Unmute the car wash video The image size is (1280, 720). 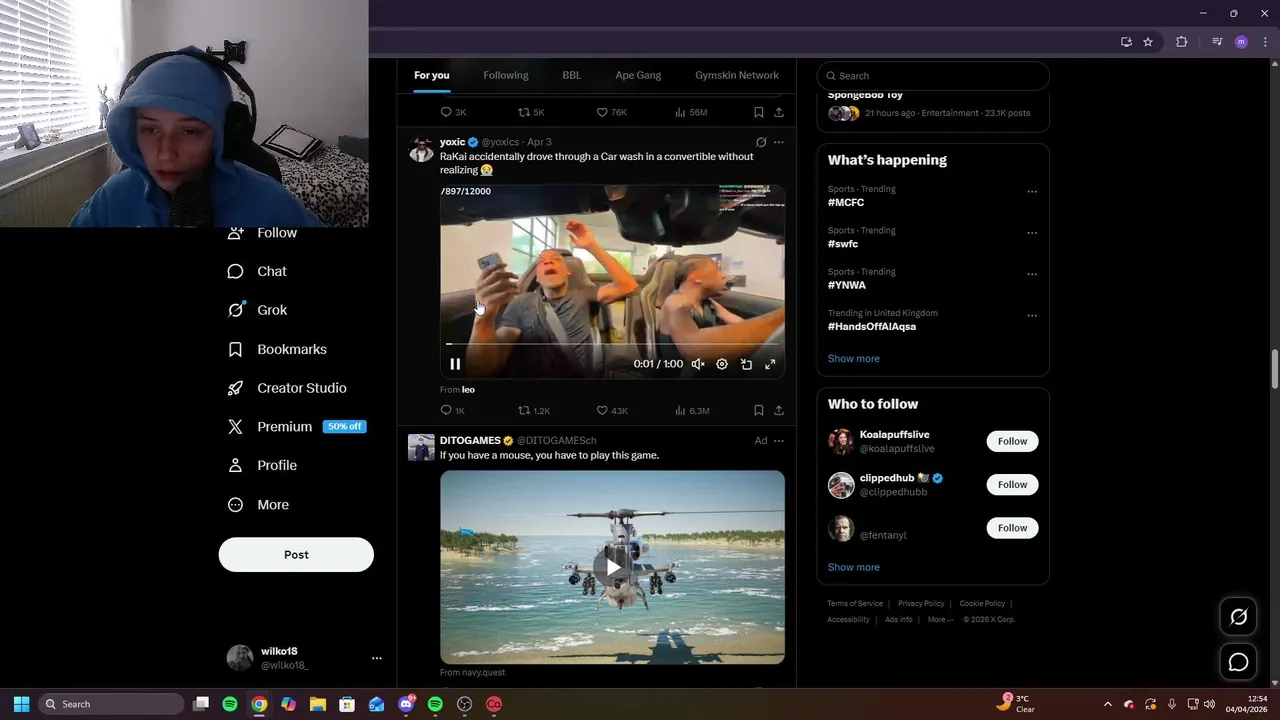click(x=698, y=365)
